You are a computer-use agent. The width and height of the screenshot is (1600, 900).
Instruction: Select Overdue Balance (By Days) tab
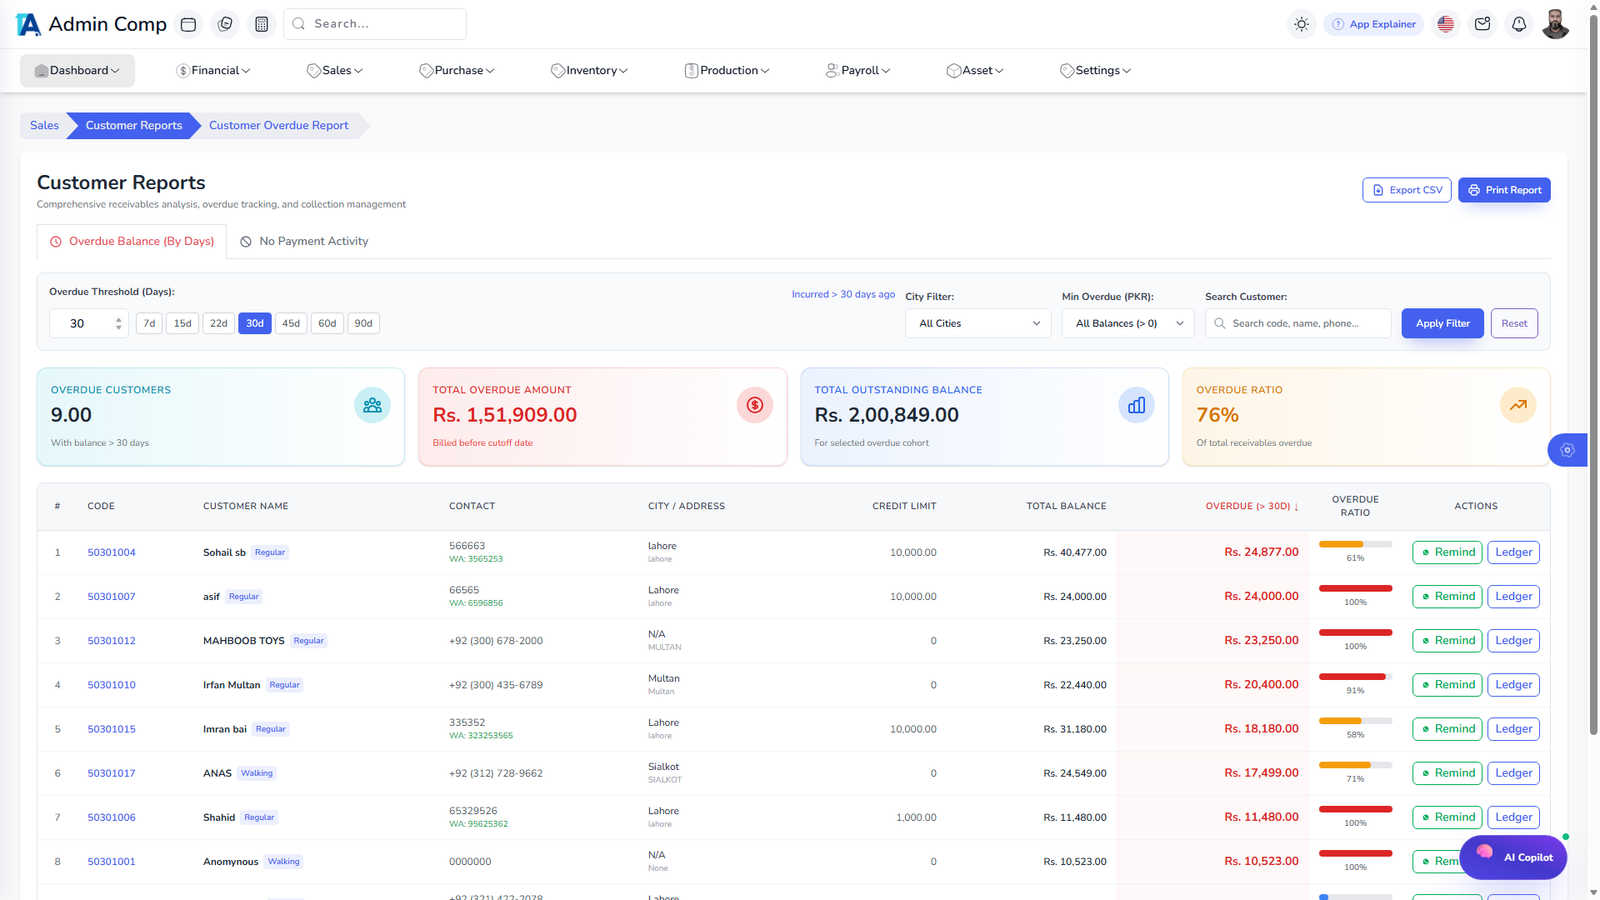(x=132, y=241)
